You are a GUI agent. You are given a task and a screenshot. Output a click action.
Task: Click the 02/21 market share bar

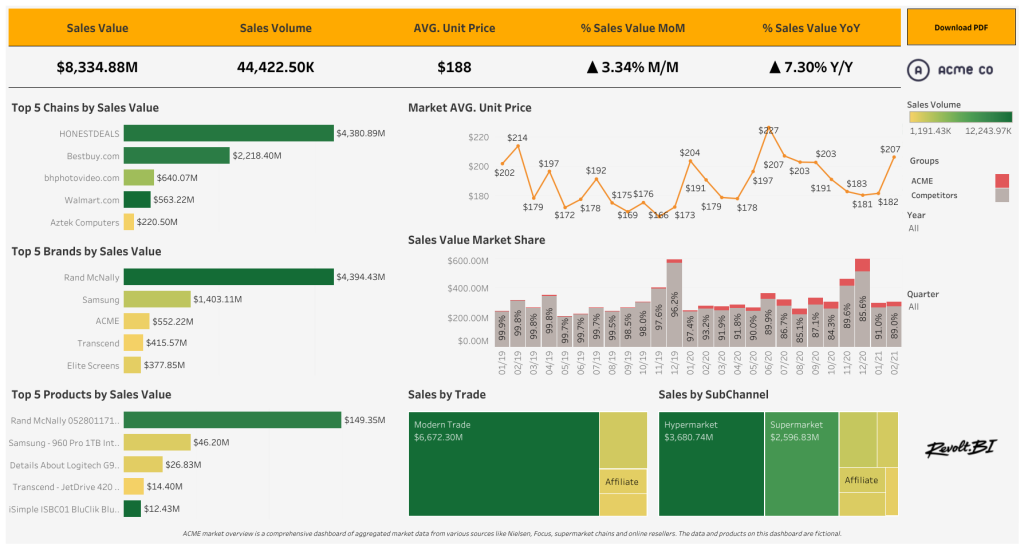pyautogui.click(x=894, y=324)
